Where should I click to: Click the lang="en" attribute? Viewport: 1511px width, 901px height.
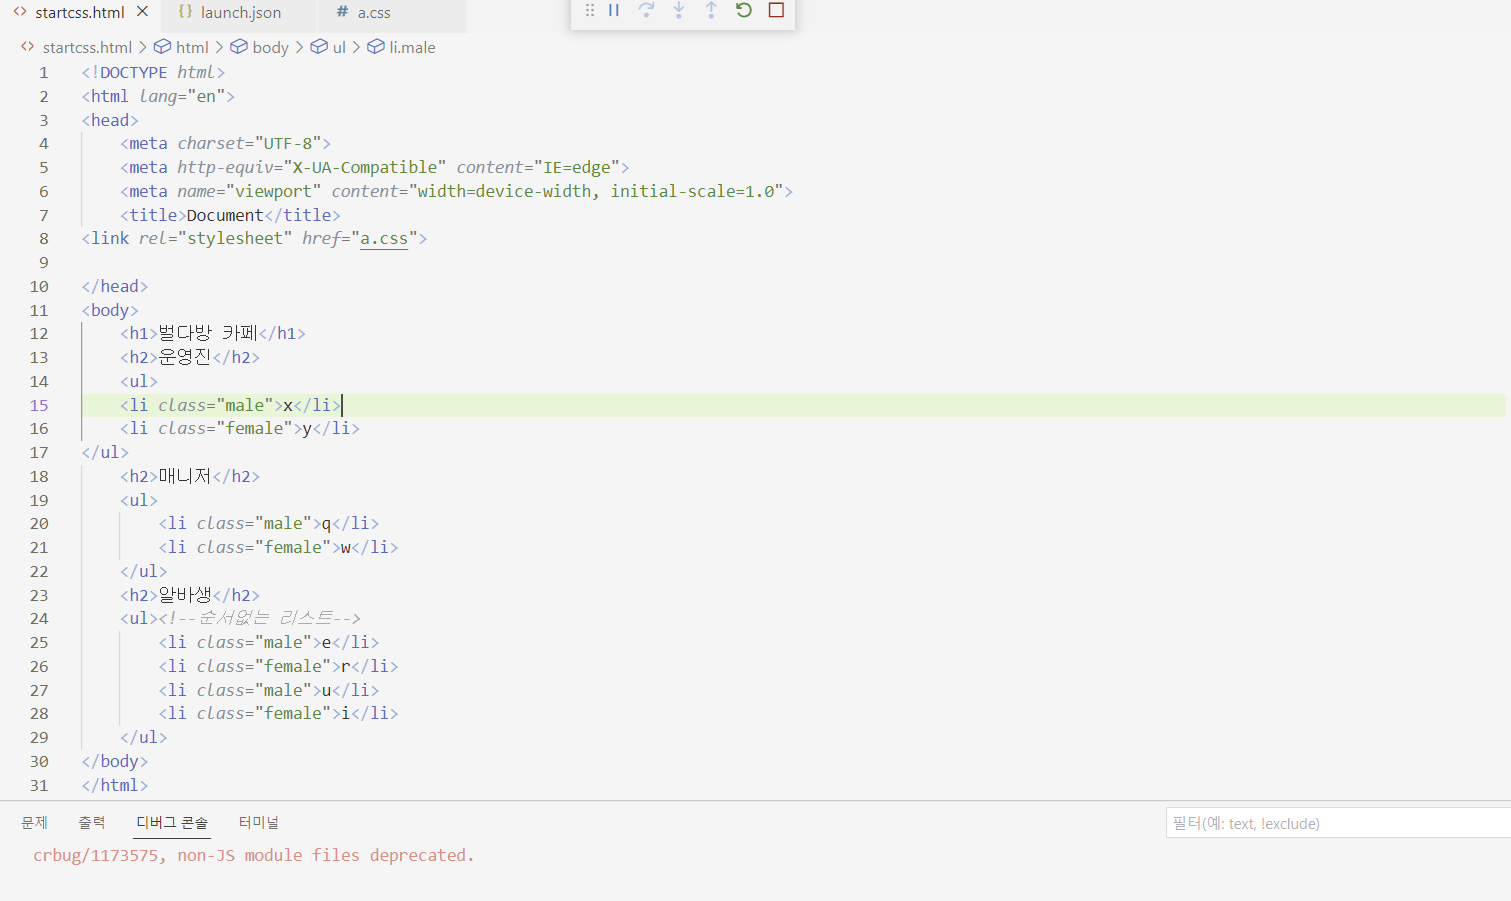pyautogui.click(x=182, y=96)
